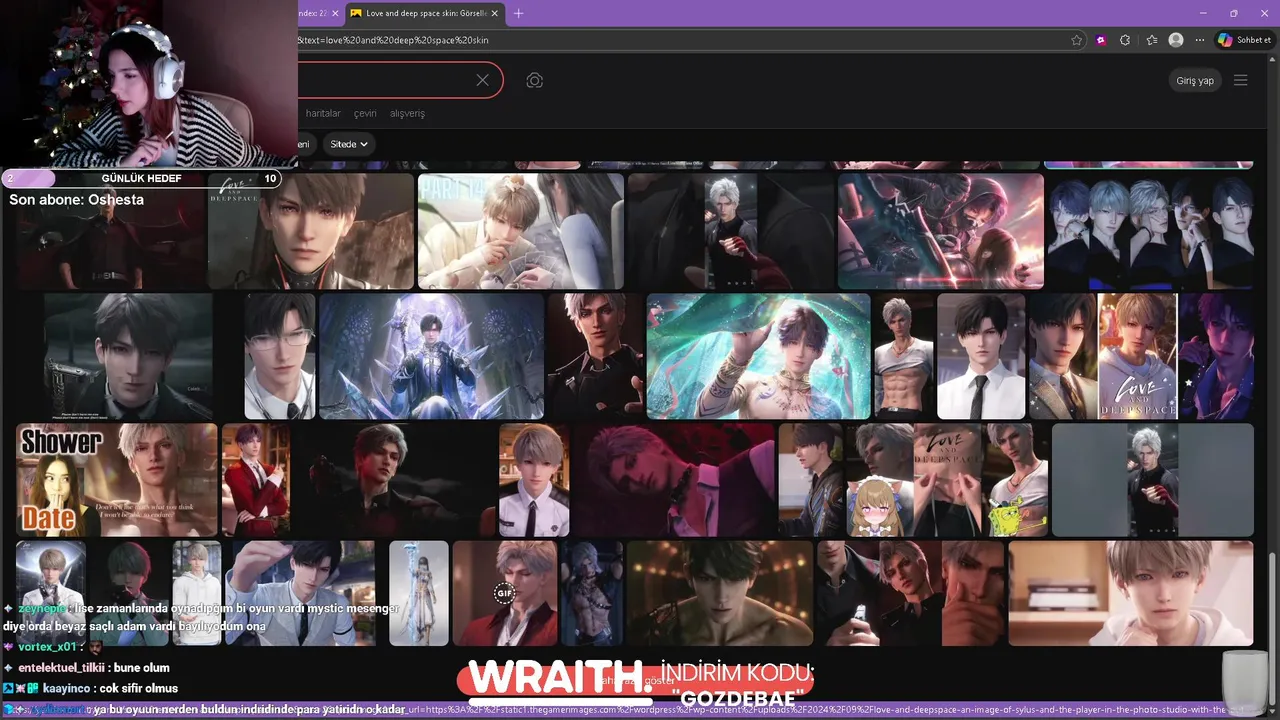Close the 'Love and deep space skin' tab
This screenshot has height=720, width=1280.
[497, 13]
